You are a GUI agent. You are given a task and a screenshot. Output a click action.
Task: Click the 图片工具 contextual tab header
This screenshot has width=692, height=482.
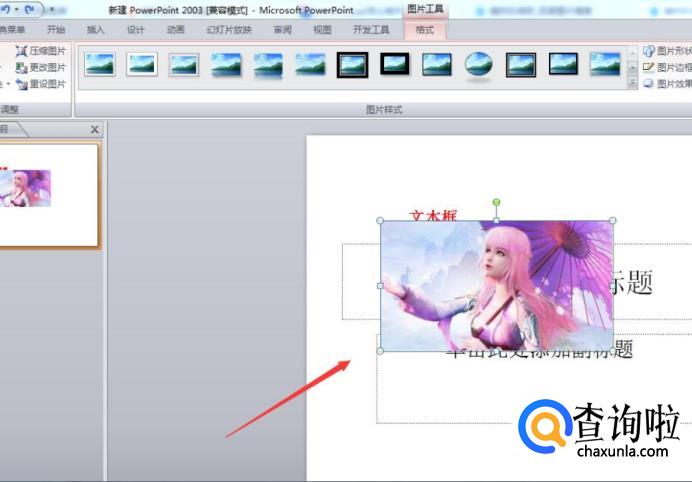coord(425,9)
